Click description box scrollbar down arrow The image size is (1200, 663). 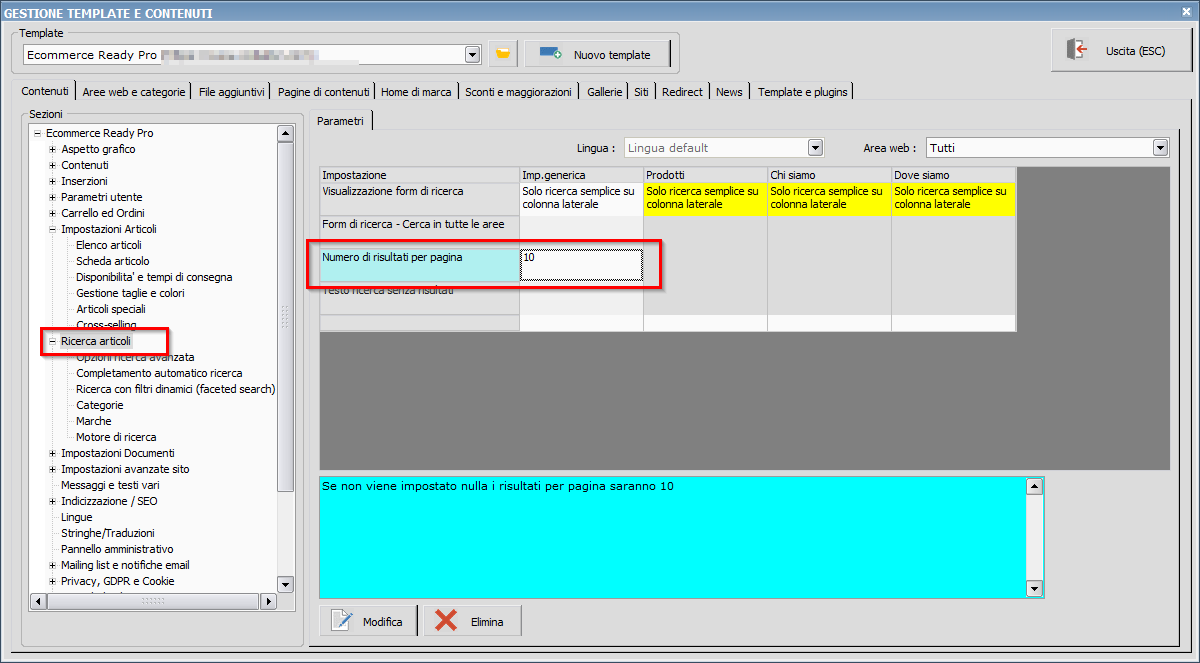1035,589
